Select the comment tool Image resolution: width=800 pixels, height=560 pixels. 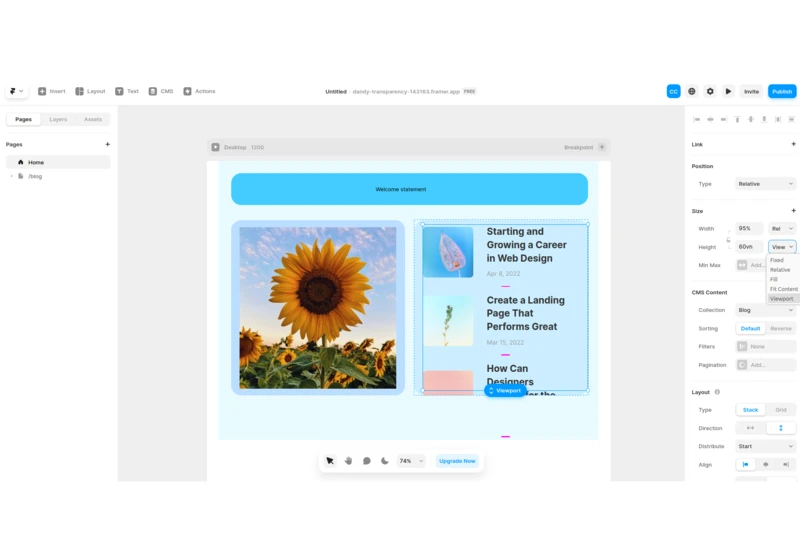366,461
